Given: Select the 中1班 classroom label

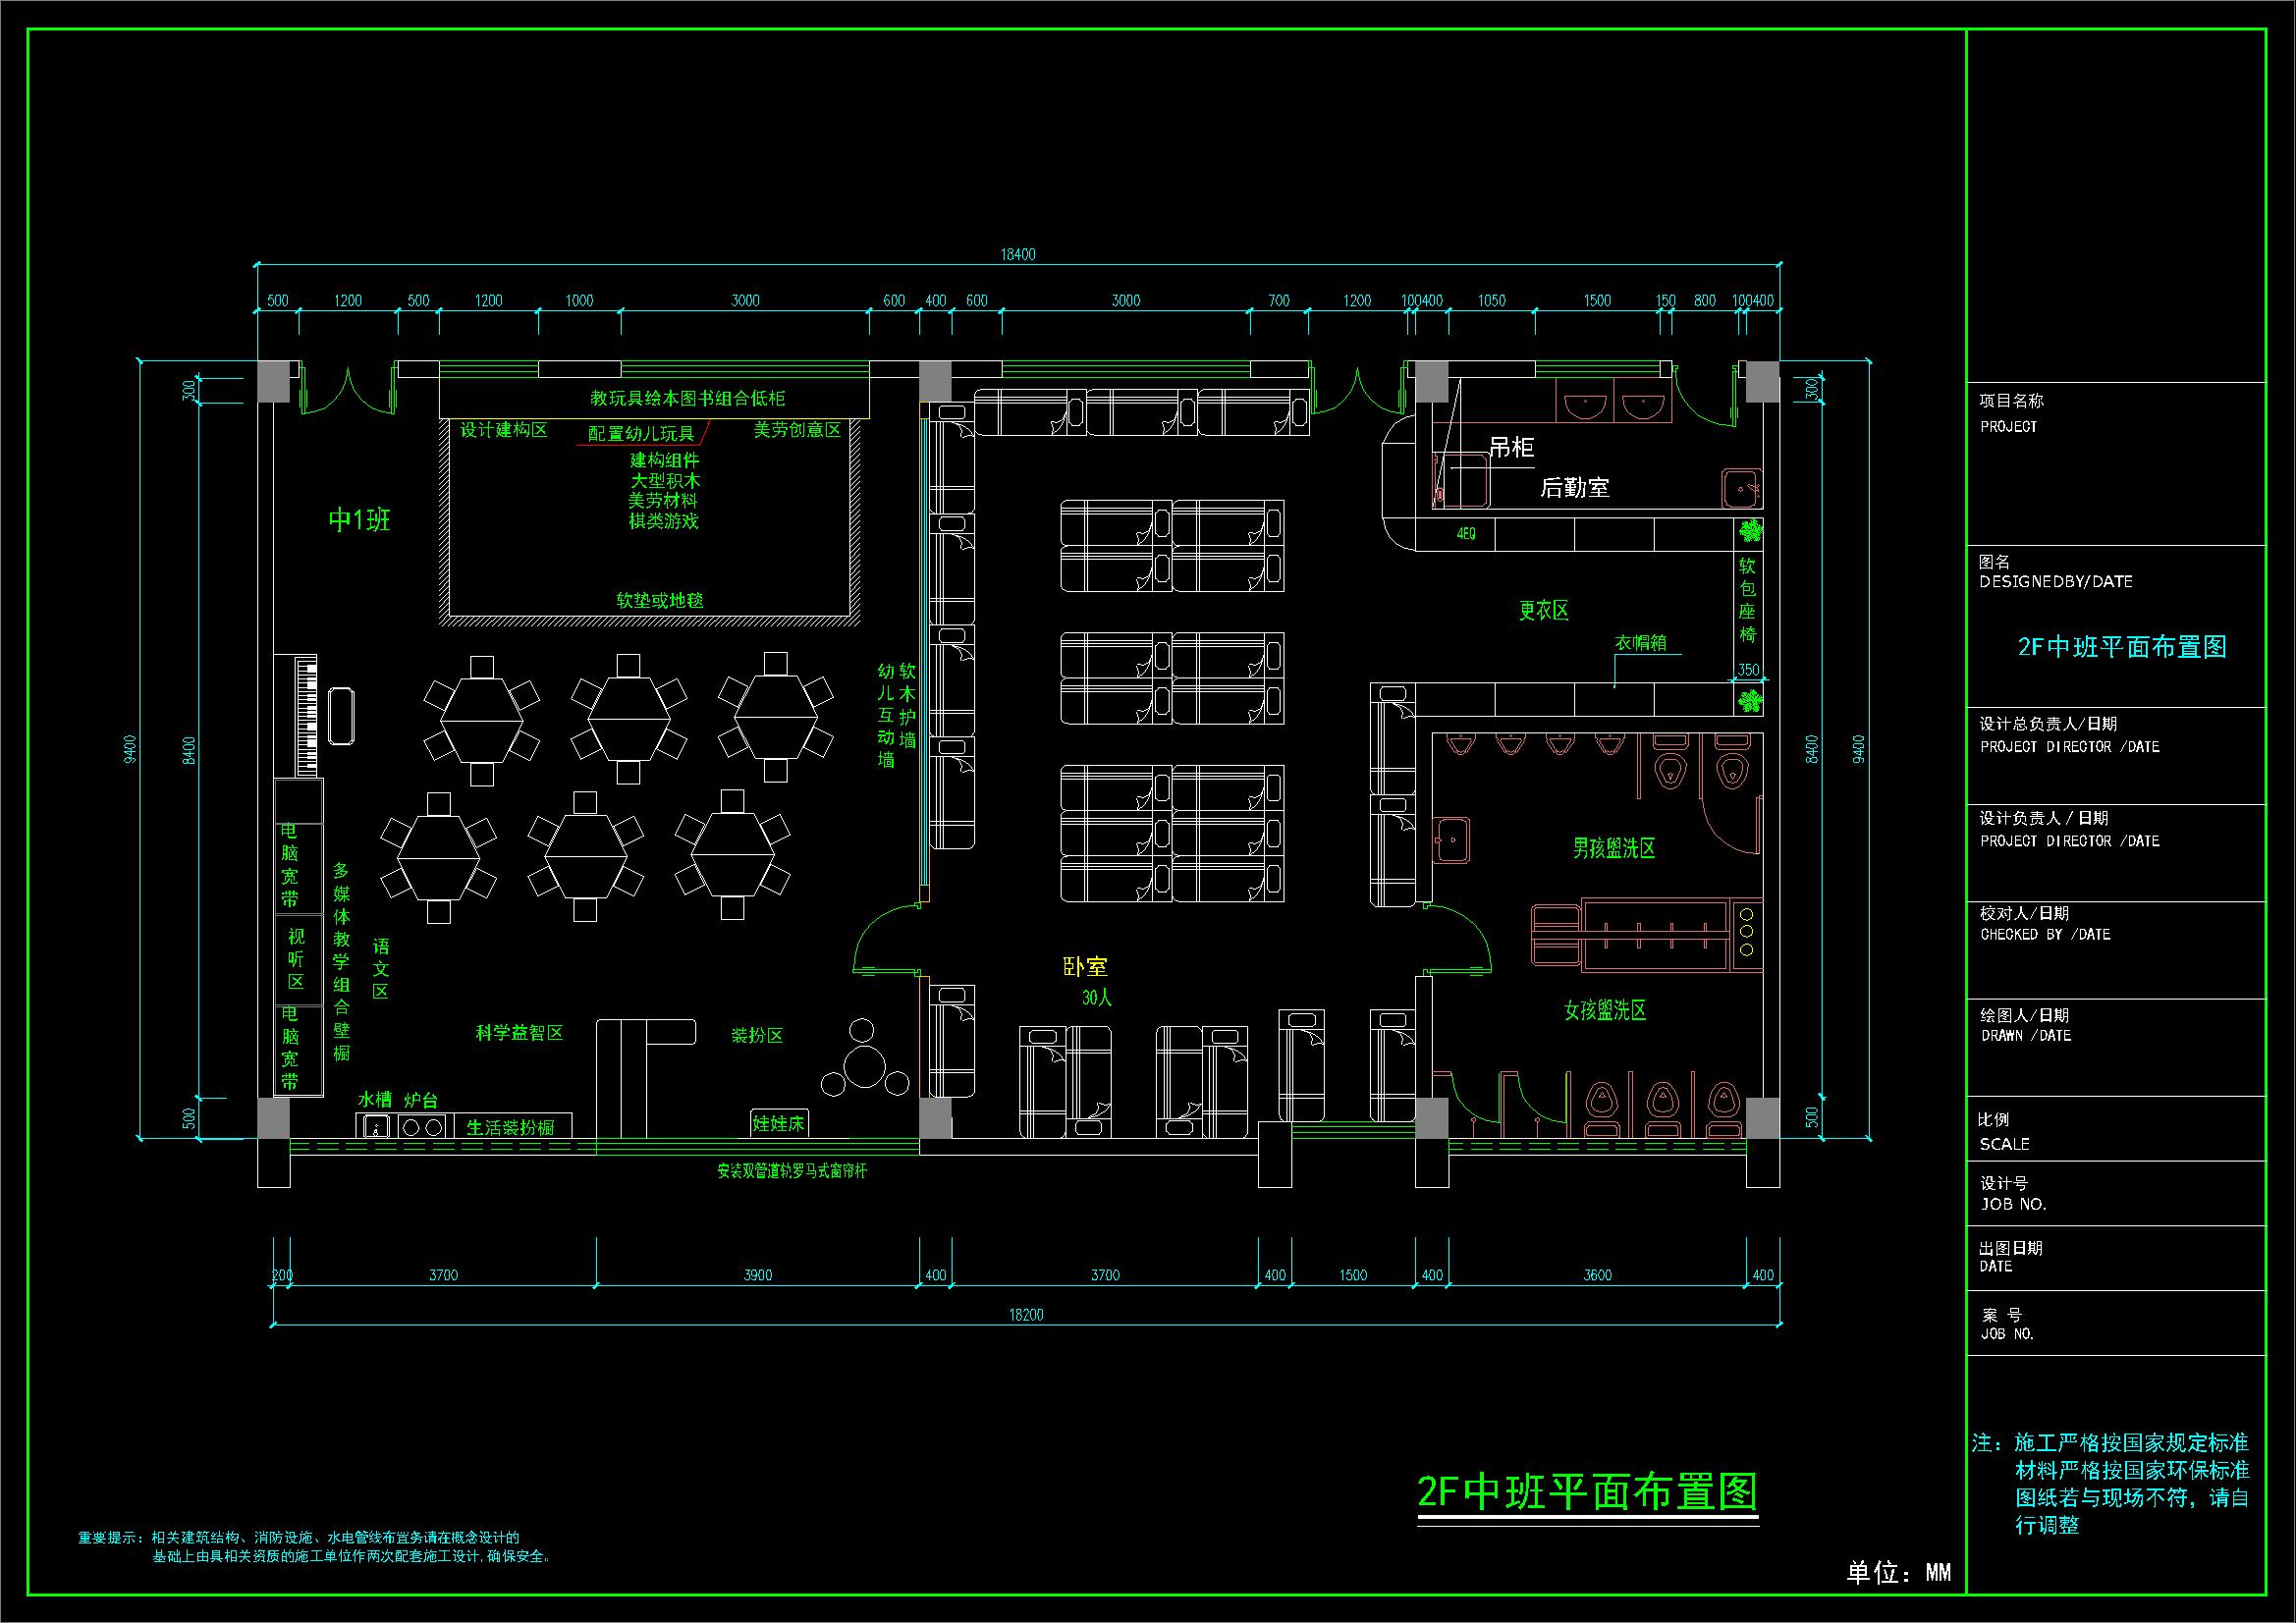Looking at the screenshot, I should pyautogui.click(x=359, y=519).
